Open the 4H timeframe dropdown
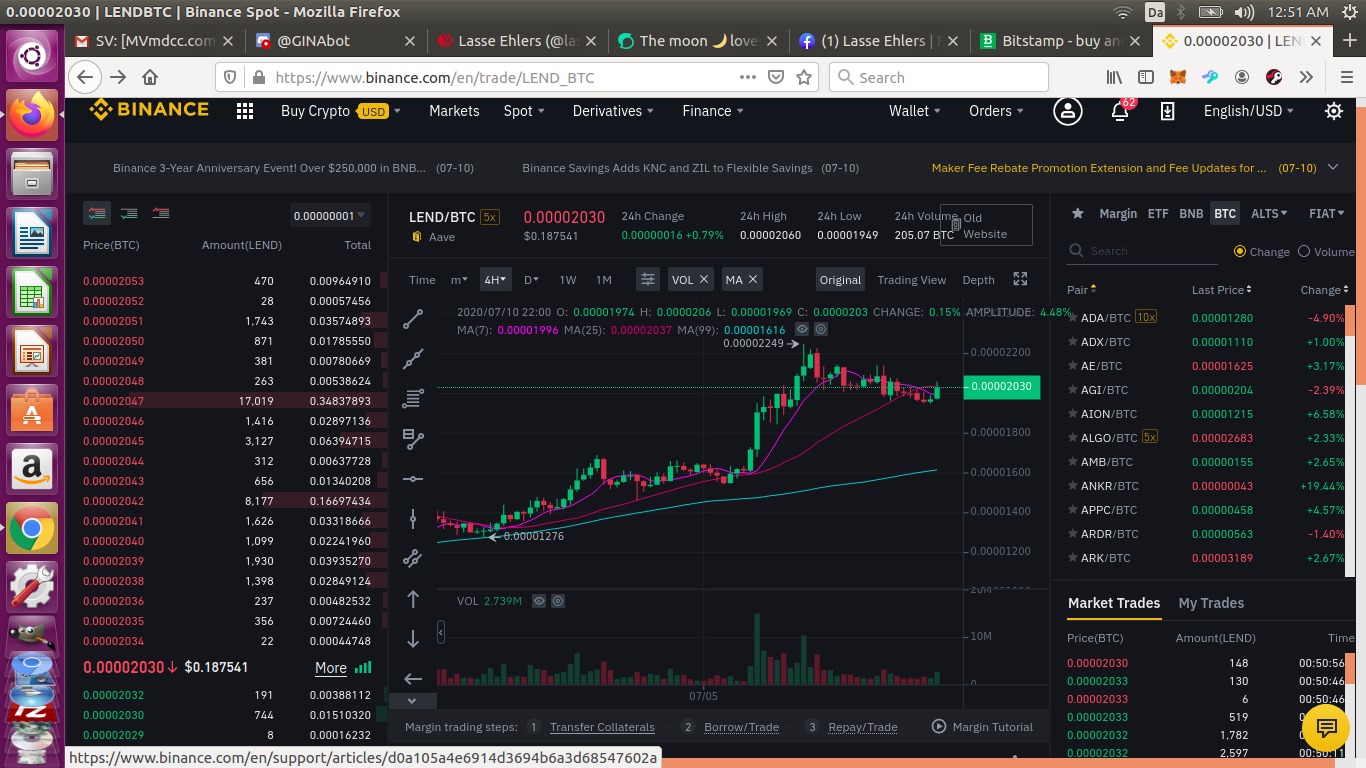Viewport: 1366px width, 768px height. click(x=496, y=280)
